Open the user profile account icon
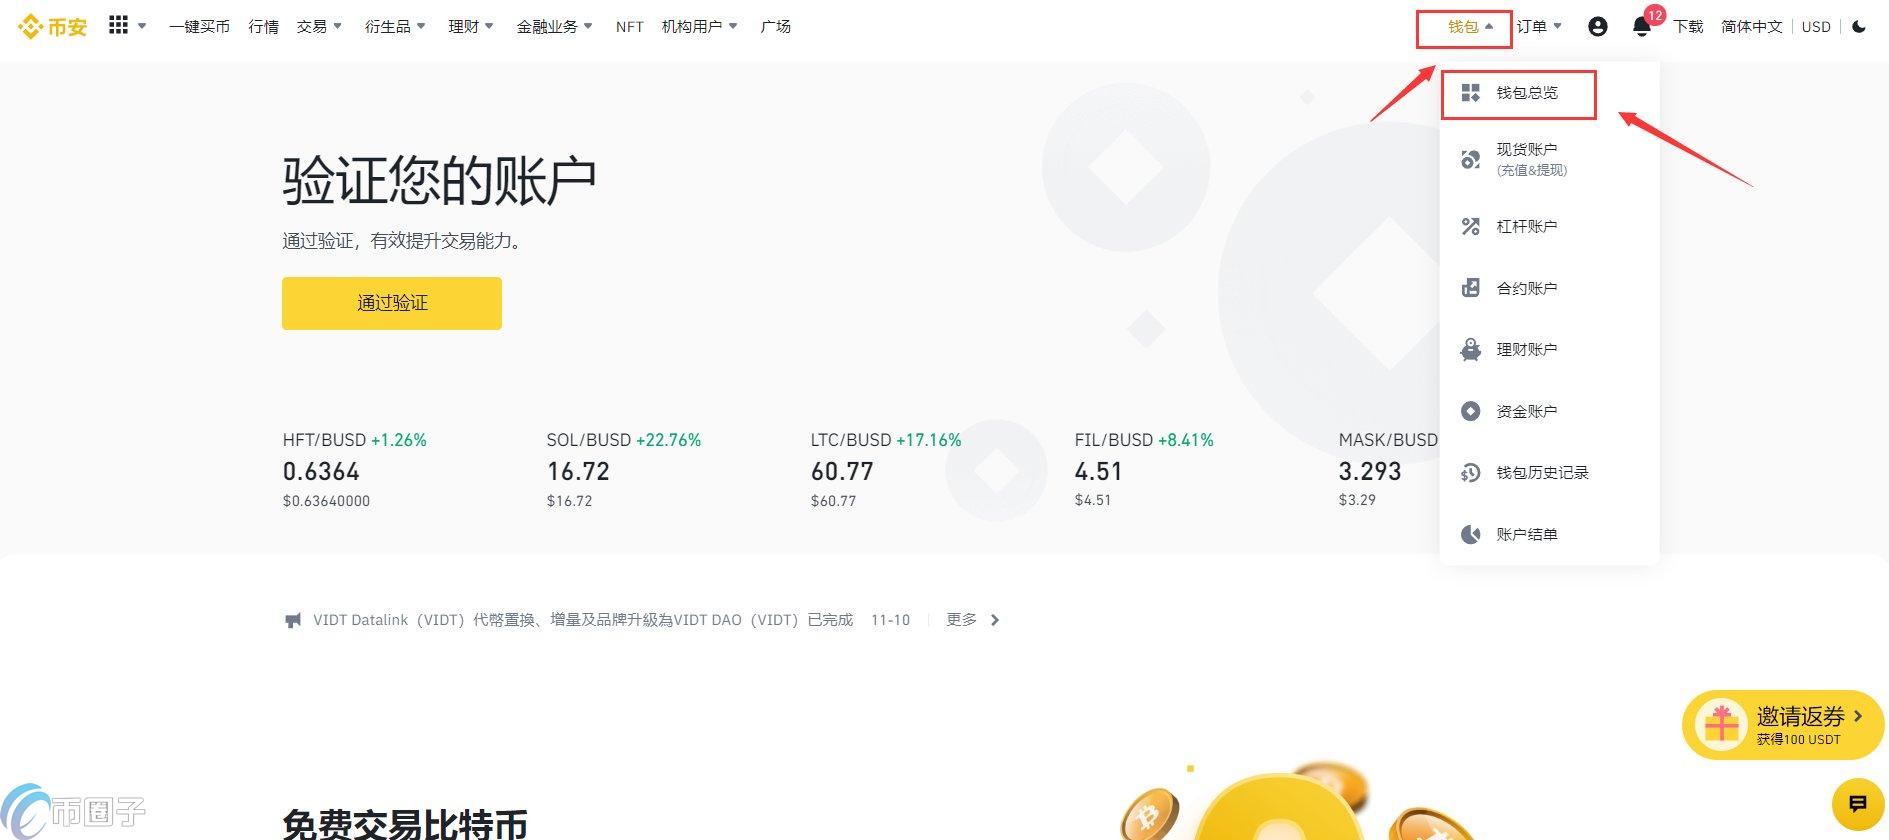The width and height of the screenshot is (1889, 840). (x=1597, y=27)
